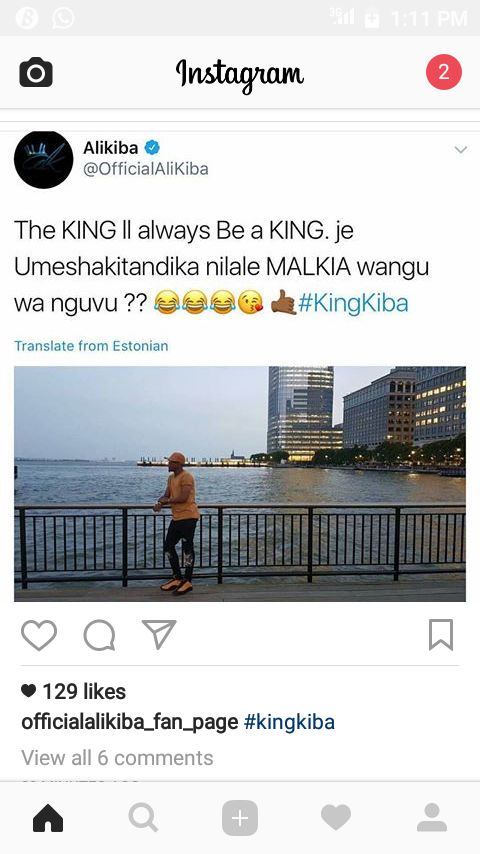Tap the new post plus button

click(x=240, y=818)
